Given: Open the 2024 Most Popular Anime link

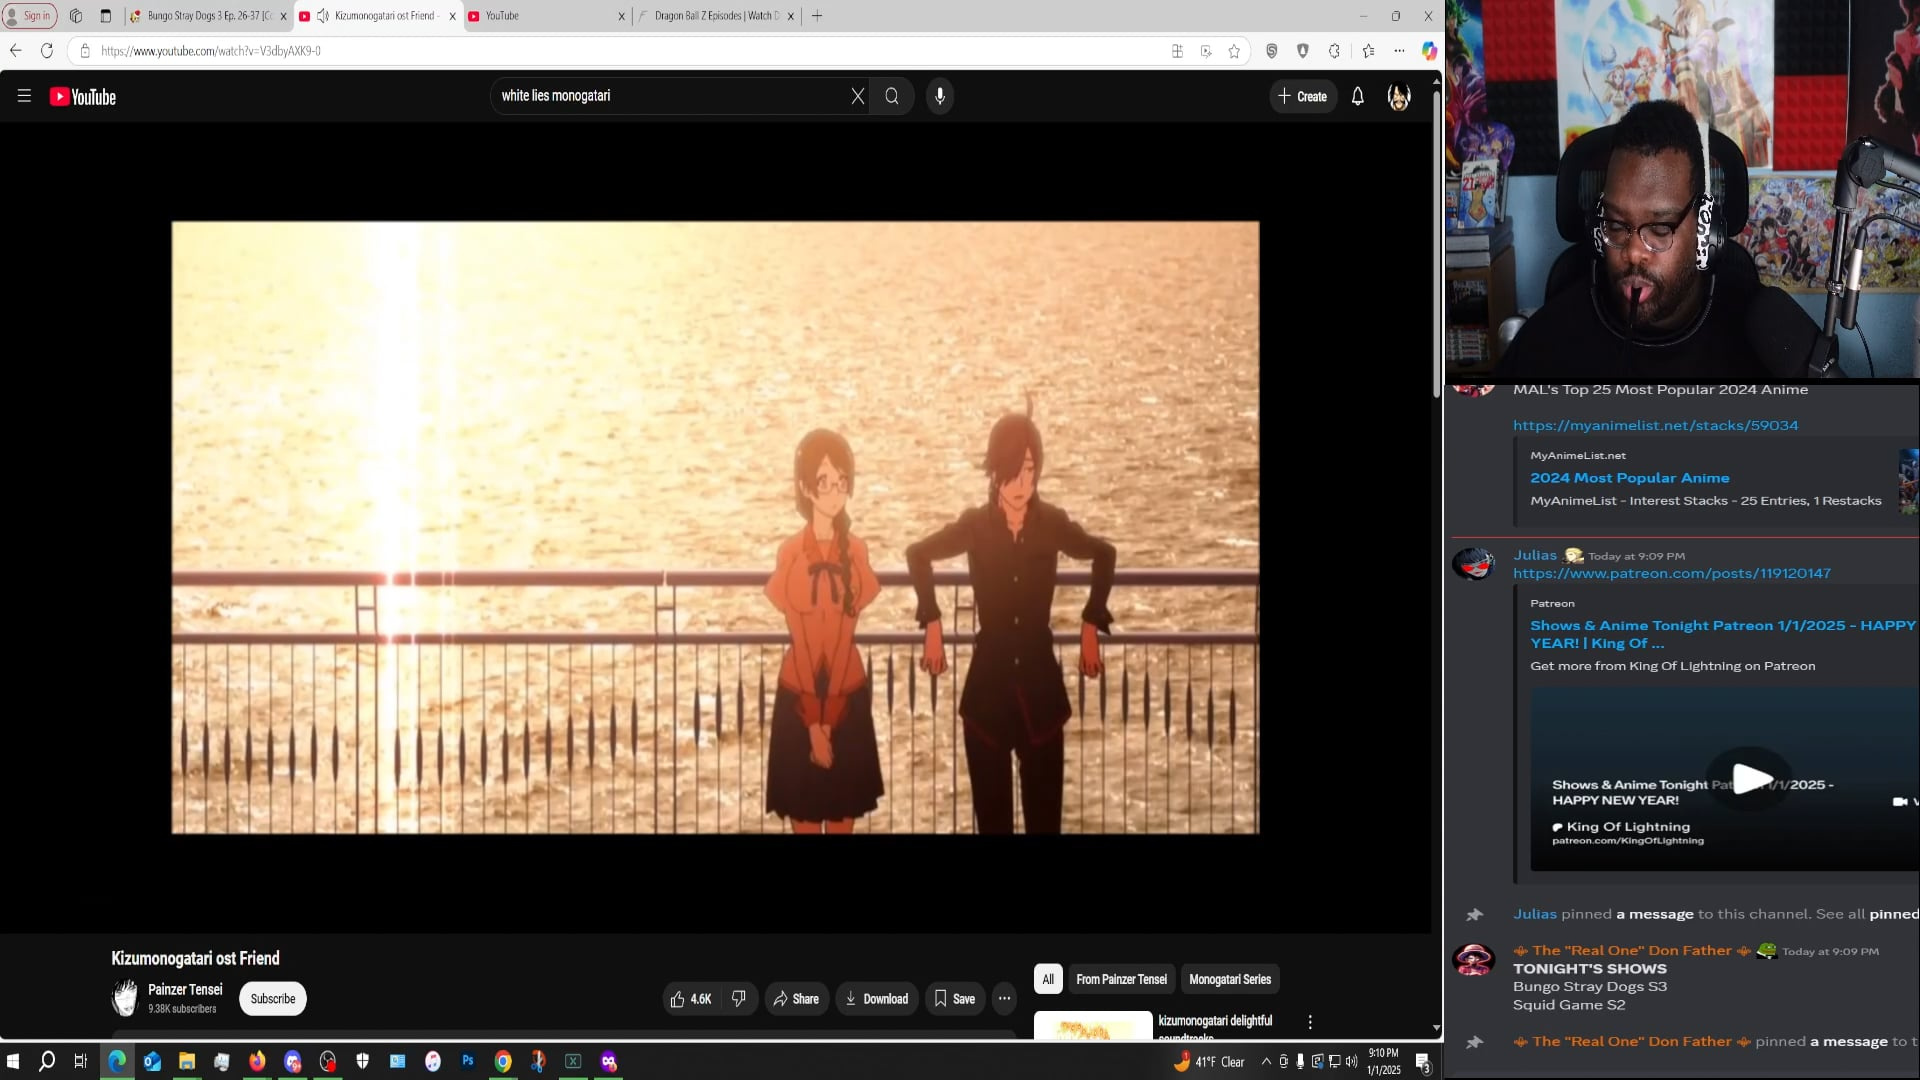Looking at the screenshot, I should click(x=1629, y=478).
